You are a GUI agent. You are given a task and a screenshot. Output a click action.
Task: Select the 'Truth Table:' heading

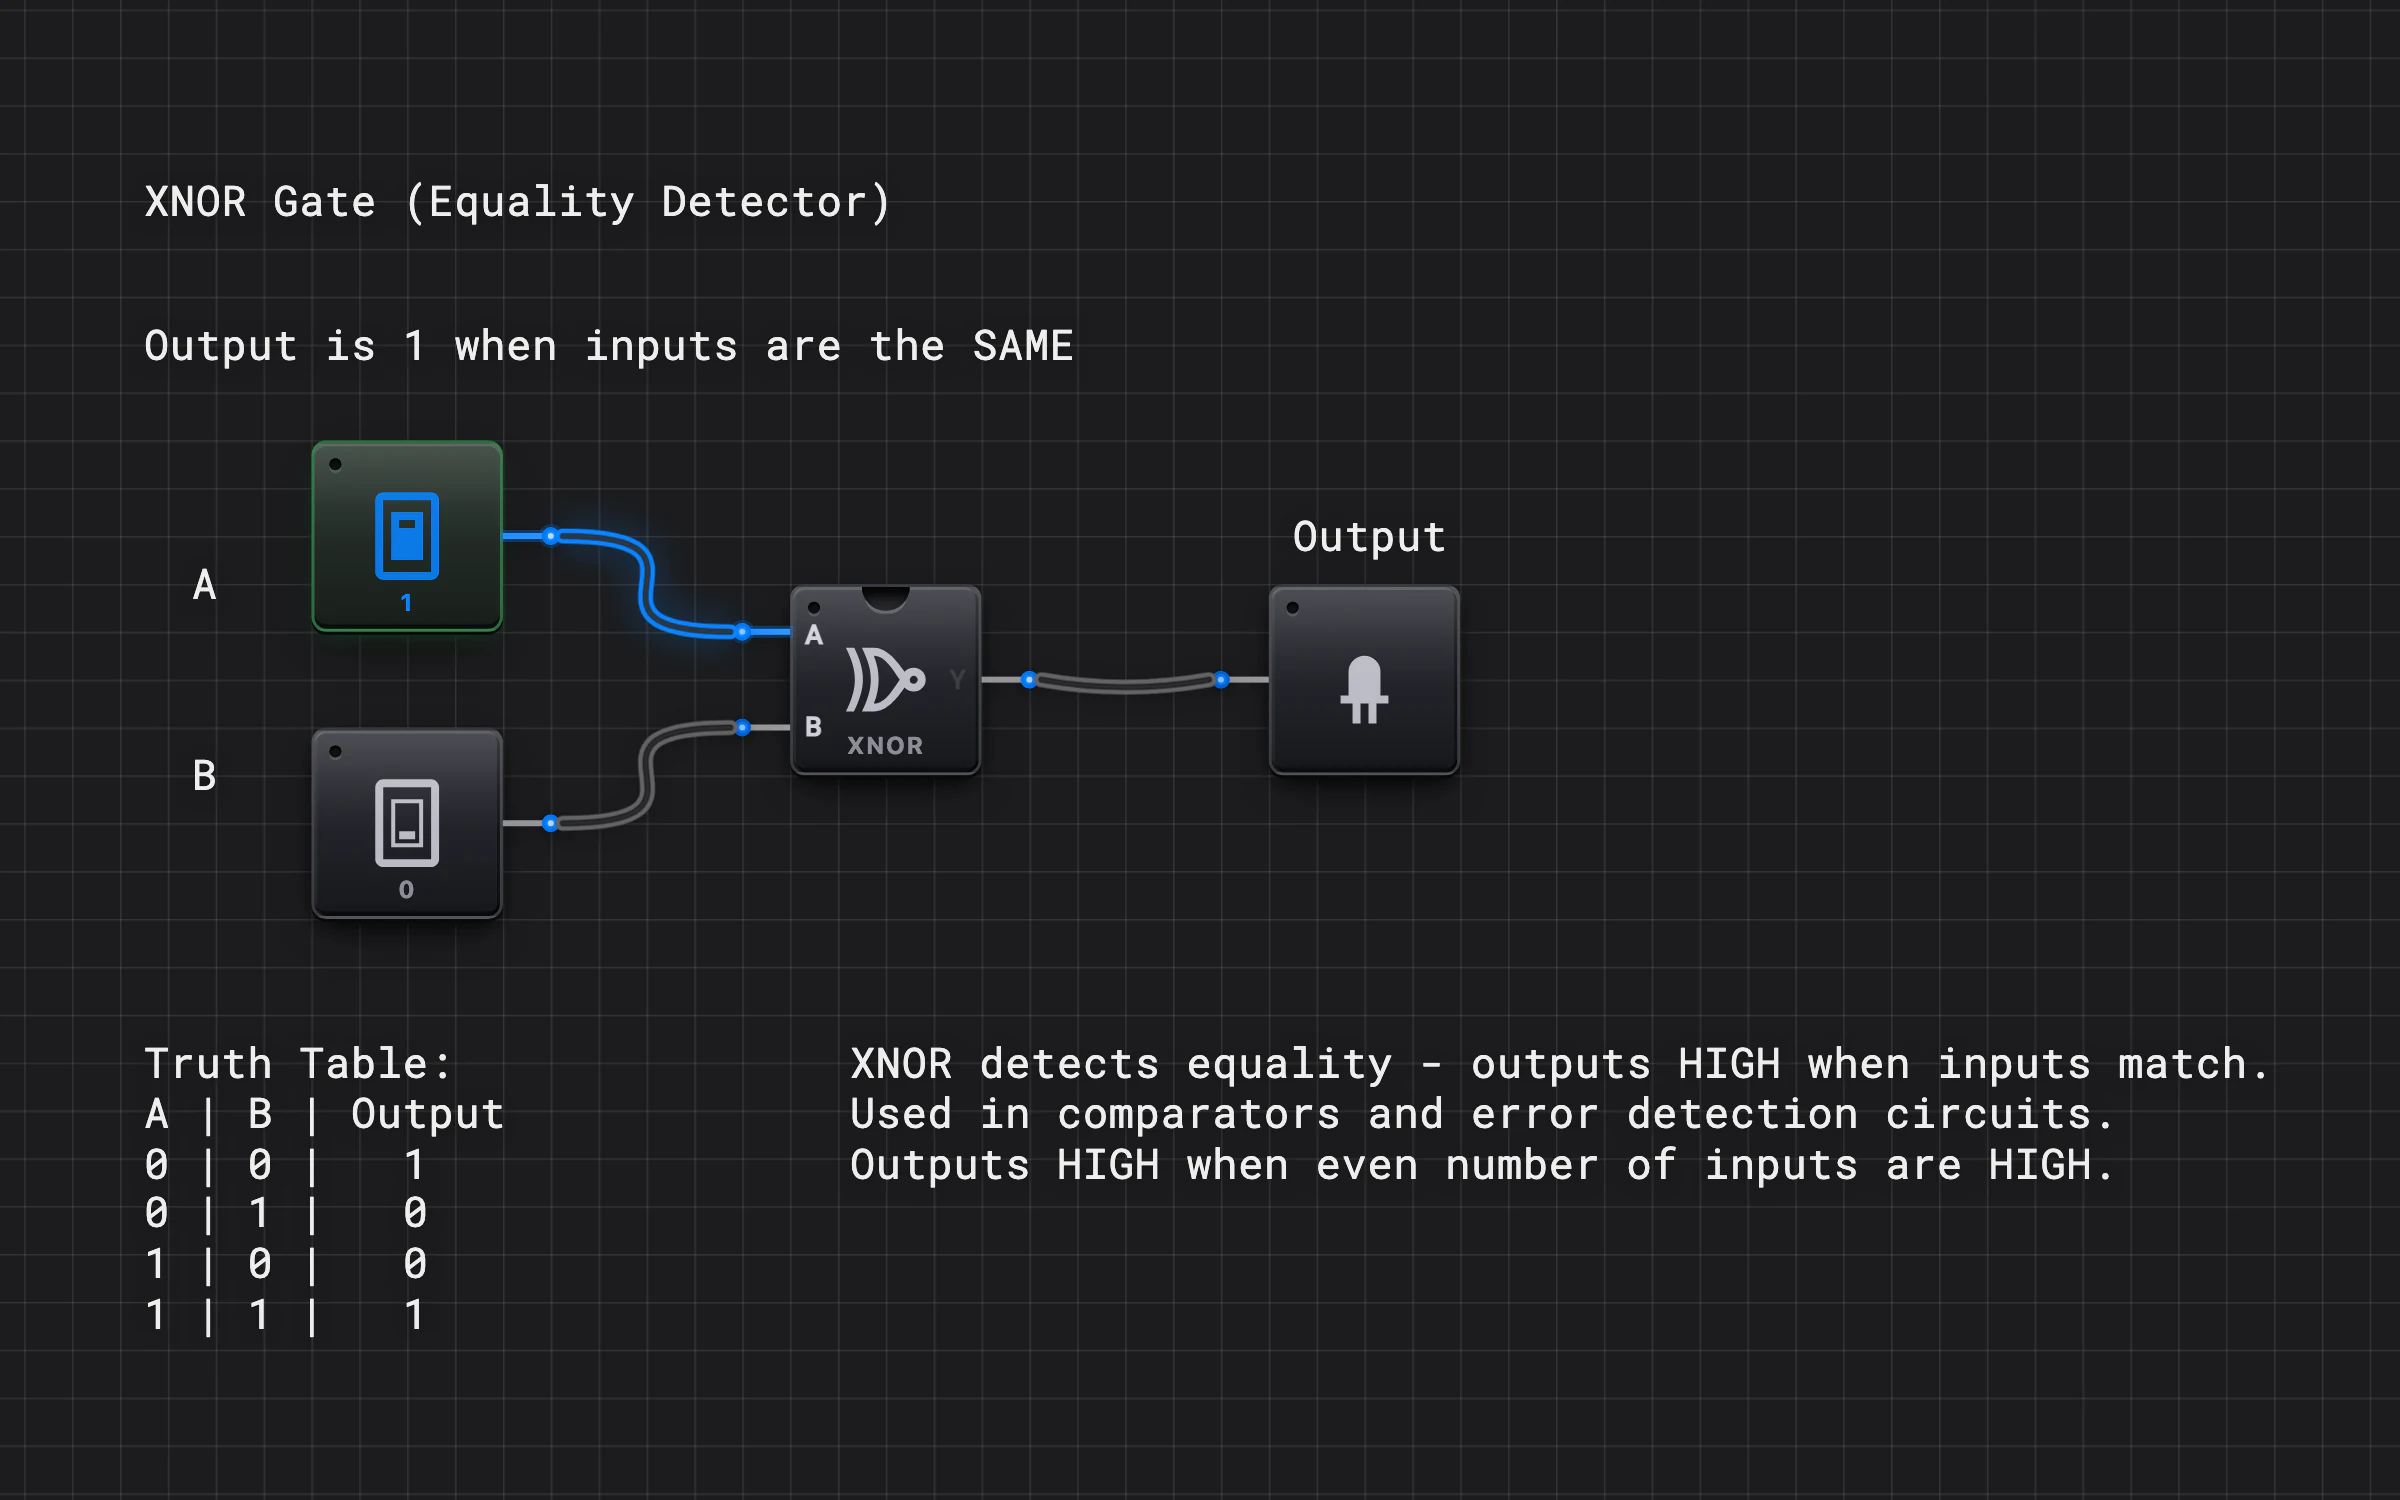click(x=298, y=1064)
